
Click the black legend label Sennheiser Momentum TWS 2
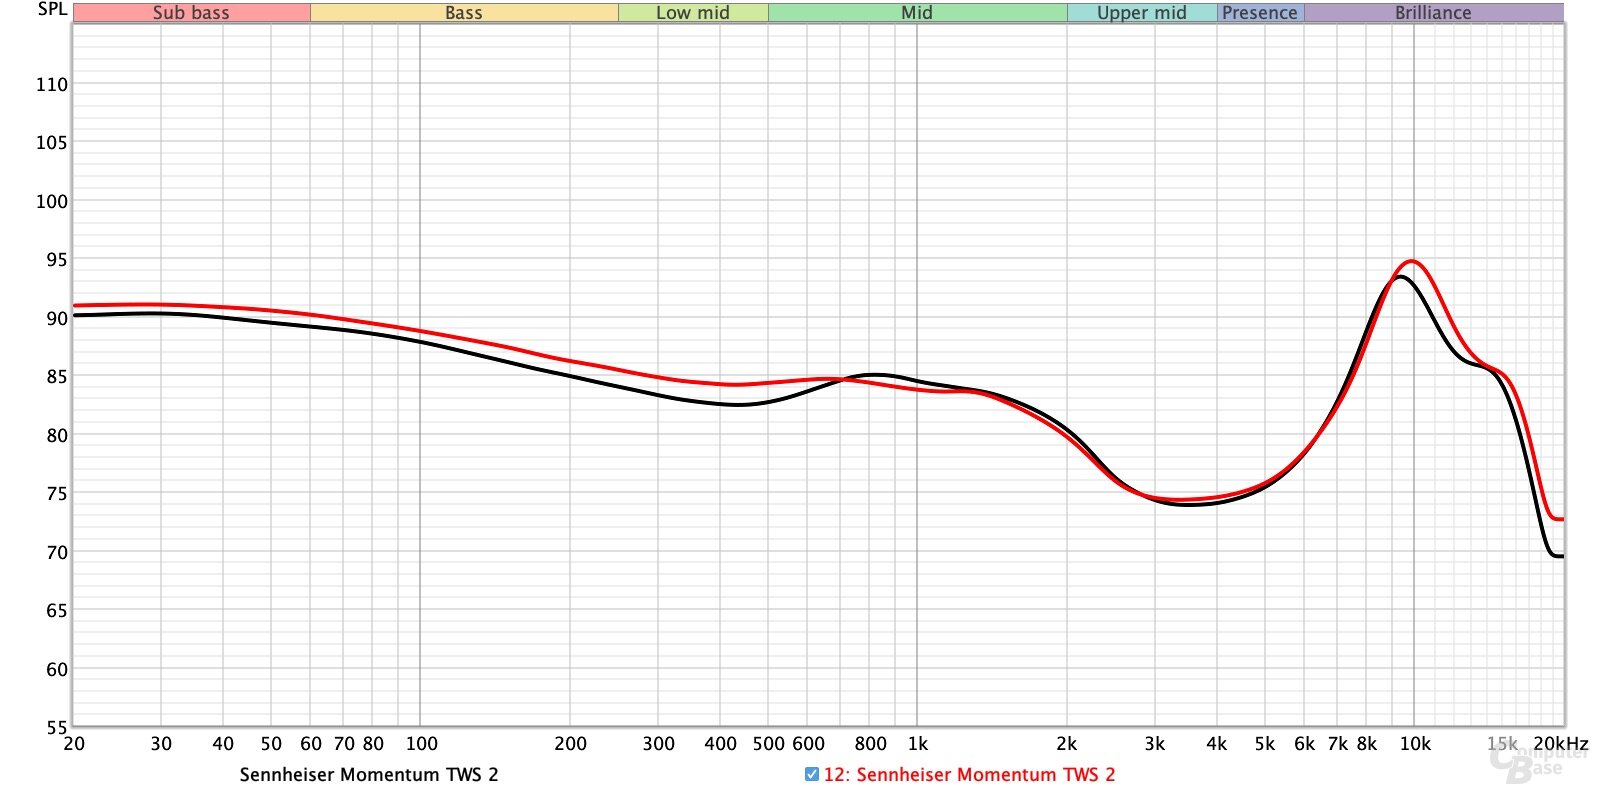(369, 774)
